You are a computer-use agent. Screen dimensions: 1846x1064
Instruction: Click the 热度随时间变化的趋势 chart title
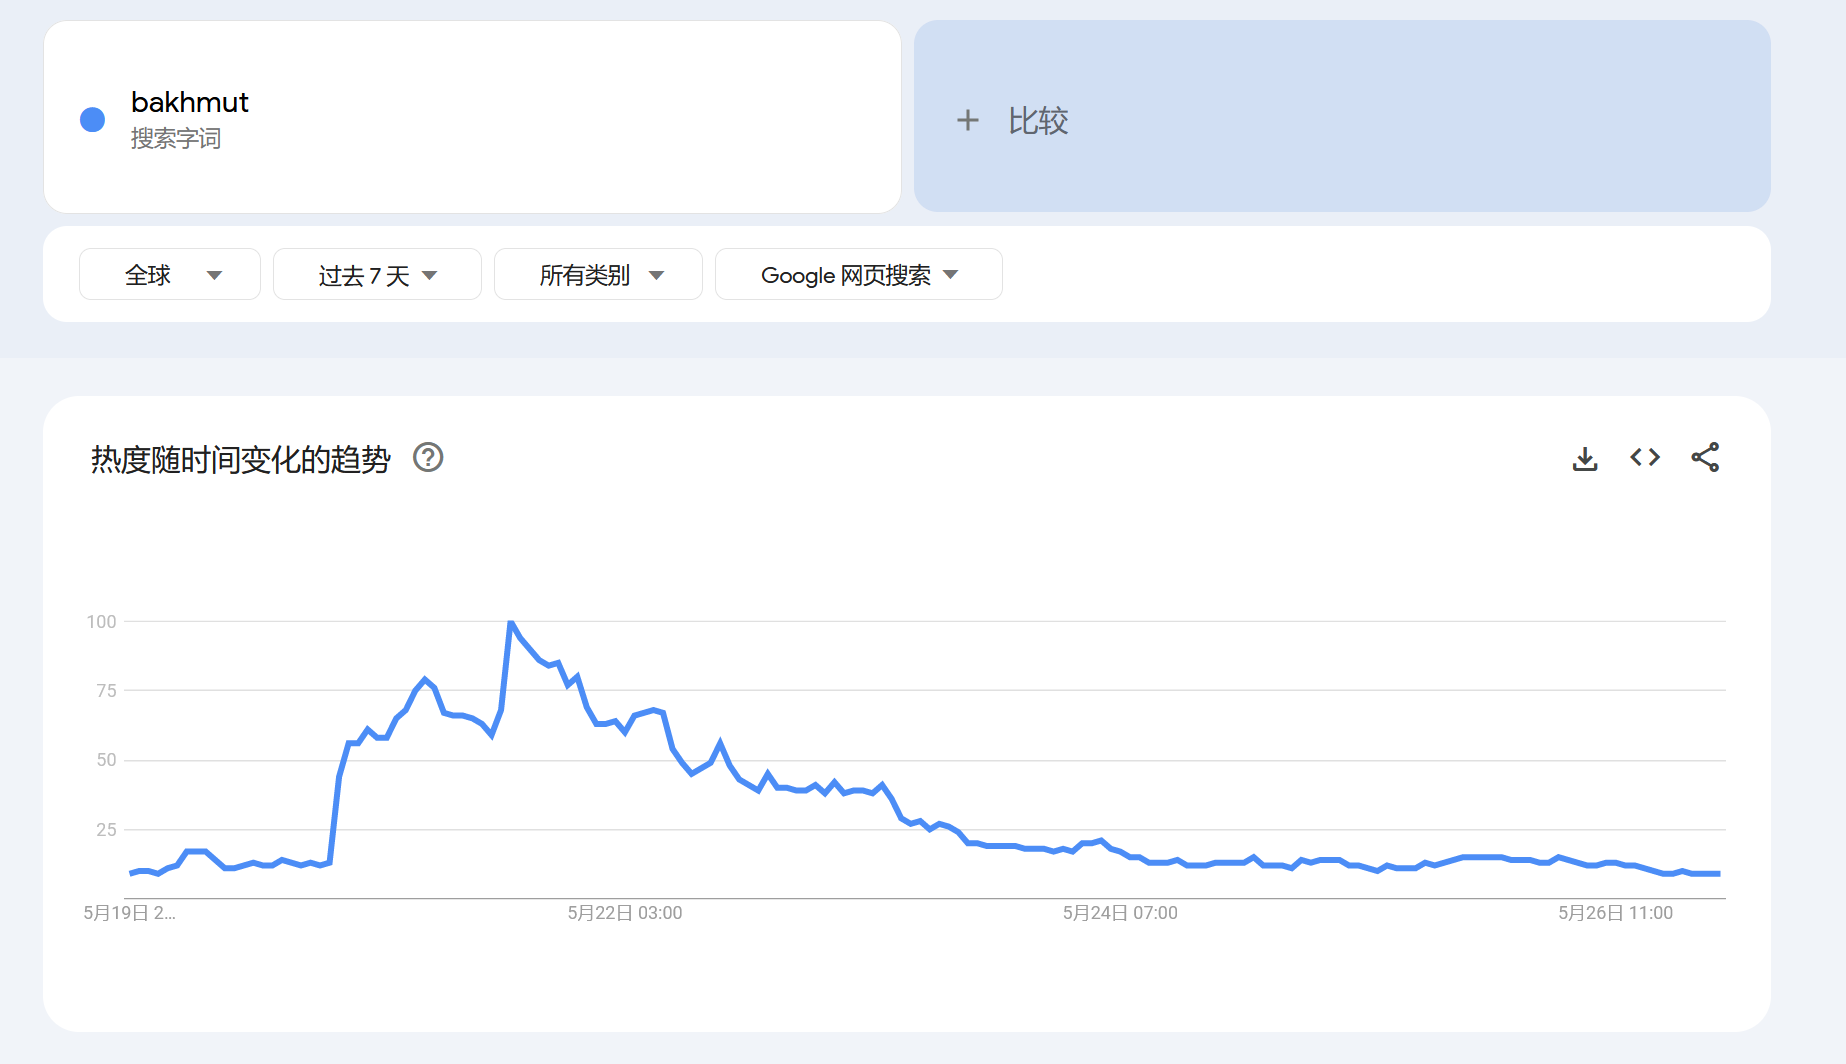pyautogui.click(x=240, y=459)
